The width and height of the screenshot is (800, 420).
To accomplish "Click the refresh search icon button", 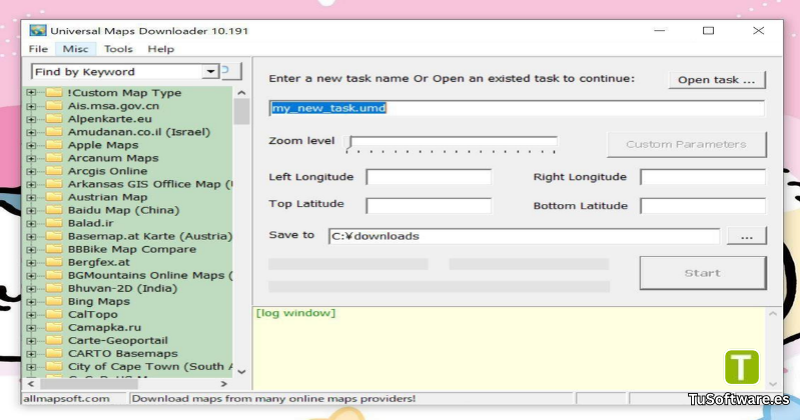I will tap(231, 71).
